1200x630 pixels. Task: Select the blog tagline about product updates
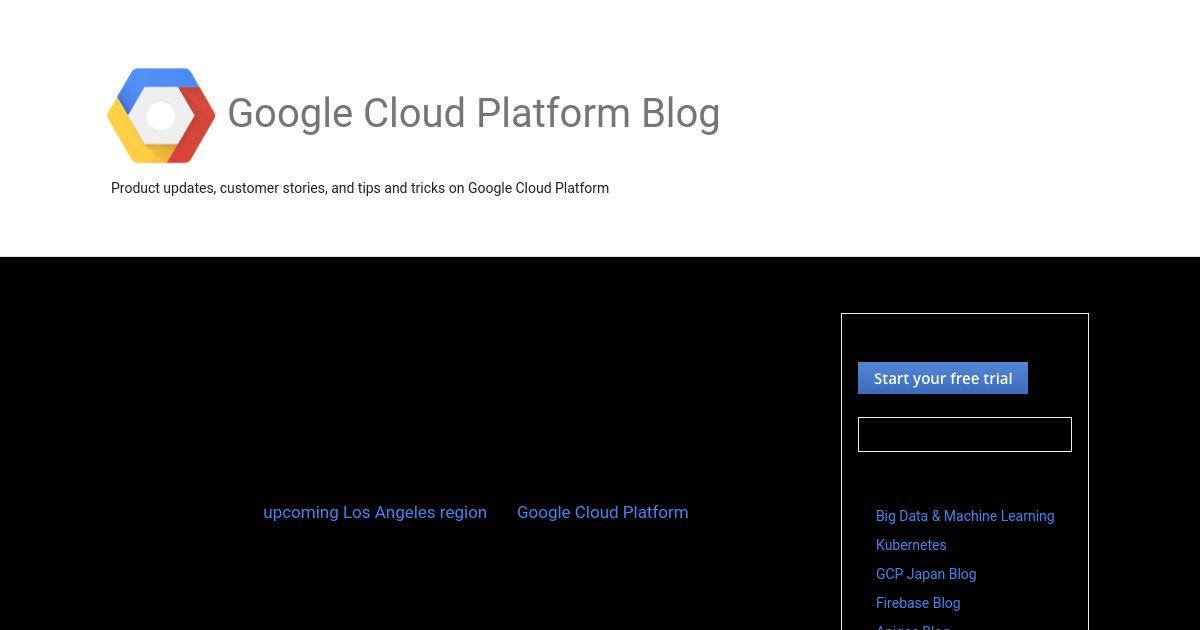click(x=360, y=188)
